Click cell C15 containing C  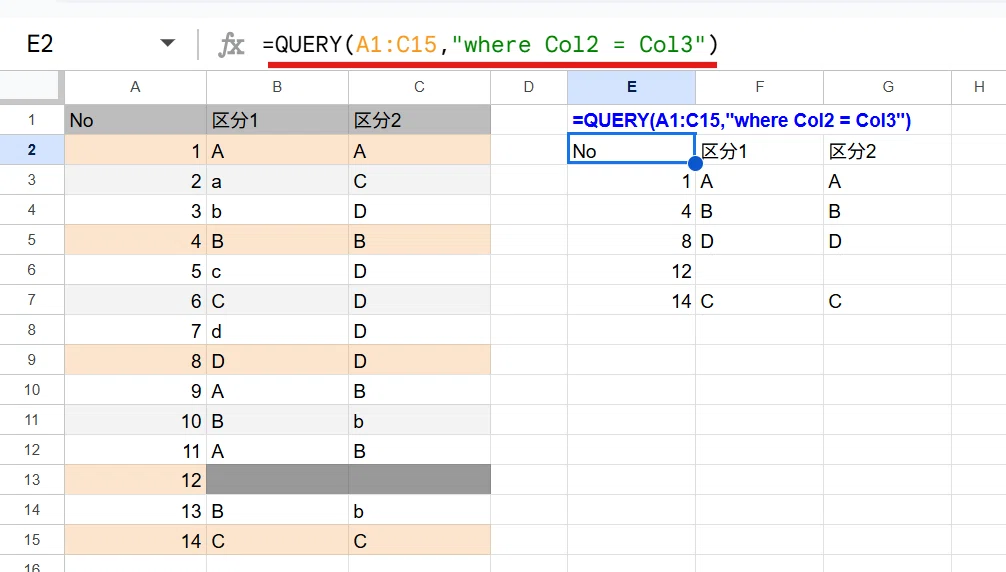pyautogui.click(x=419, y=540)
